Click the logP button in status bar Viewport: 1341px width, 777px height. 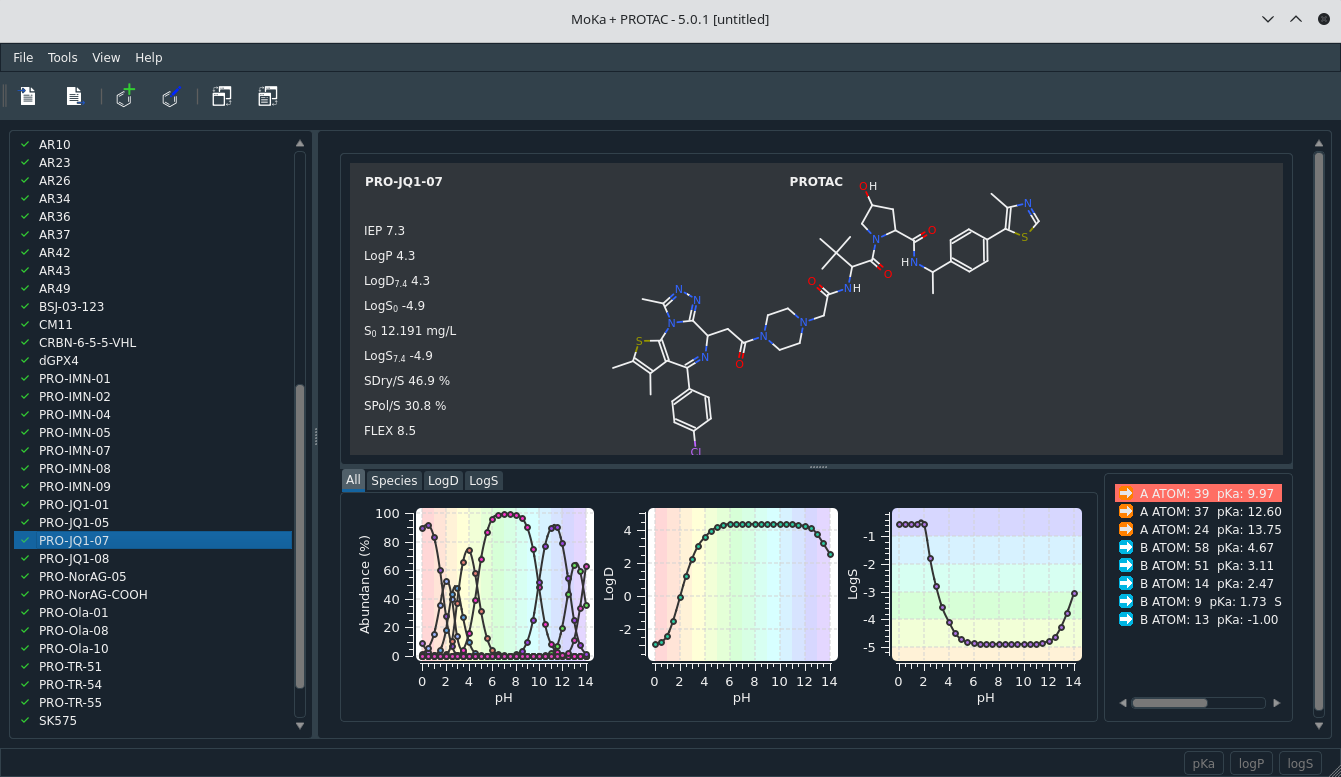(x=1252, y=763)
